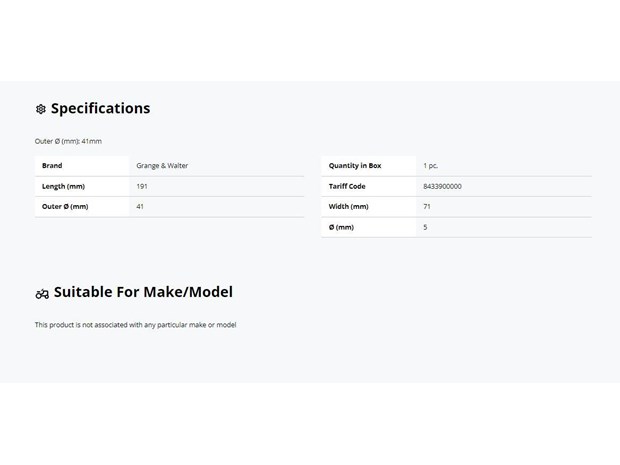Select the Suitable For Make/Model heading
This screenshot has width=620, height=465.
[143, 292]
